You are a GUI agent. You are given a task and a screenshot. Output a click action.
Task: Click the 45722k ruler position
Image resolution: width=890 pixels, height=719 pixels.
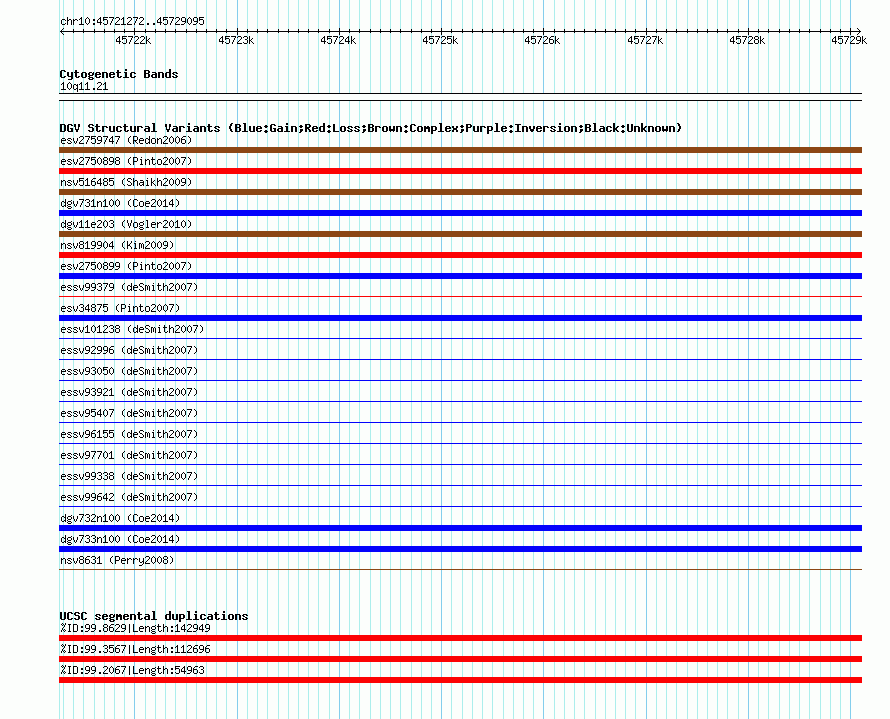point(133,40)
